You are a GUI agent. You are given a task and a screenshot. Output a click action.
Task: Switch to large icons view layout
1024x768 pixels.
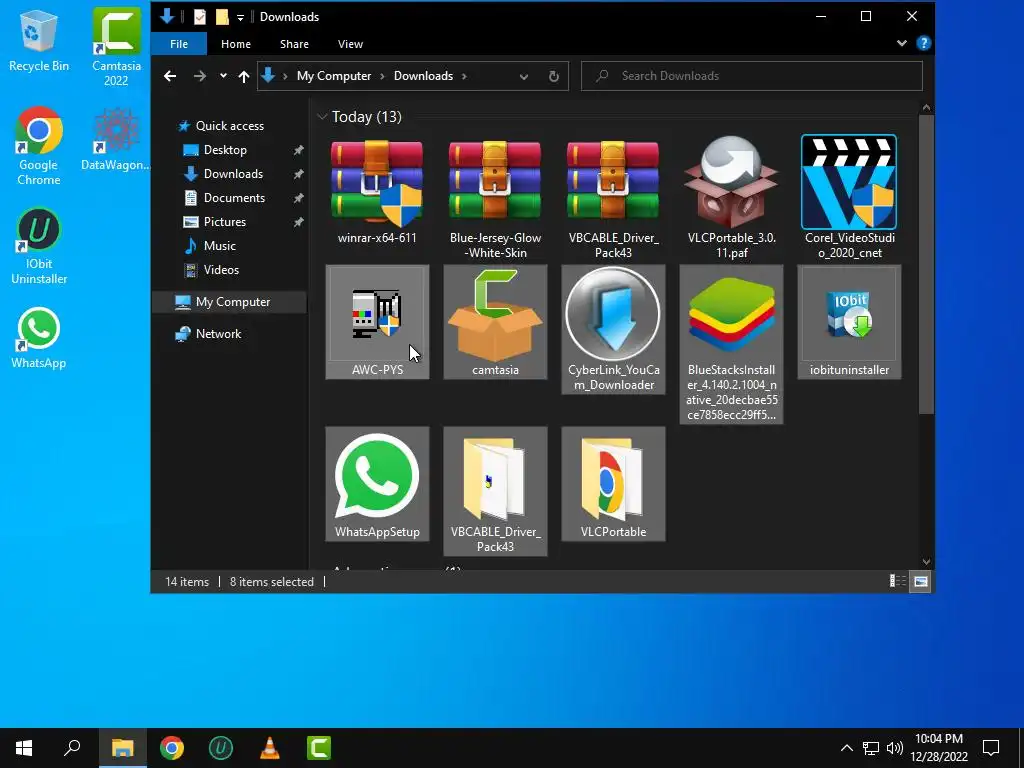pyautogui.click(x=921, y=581)
